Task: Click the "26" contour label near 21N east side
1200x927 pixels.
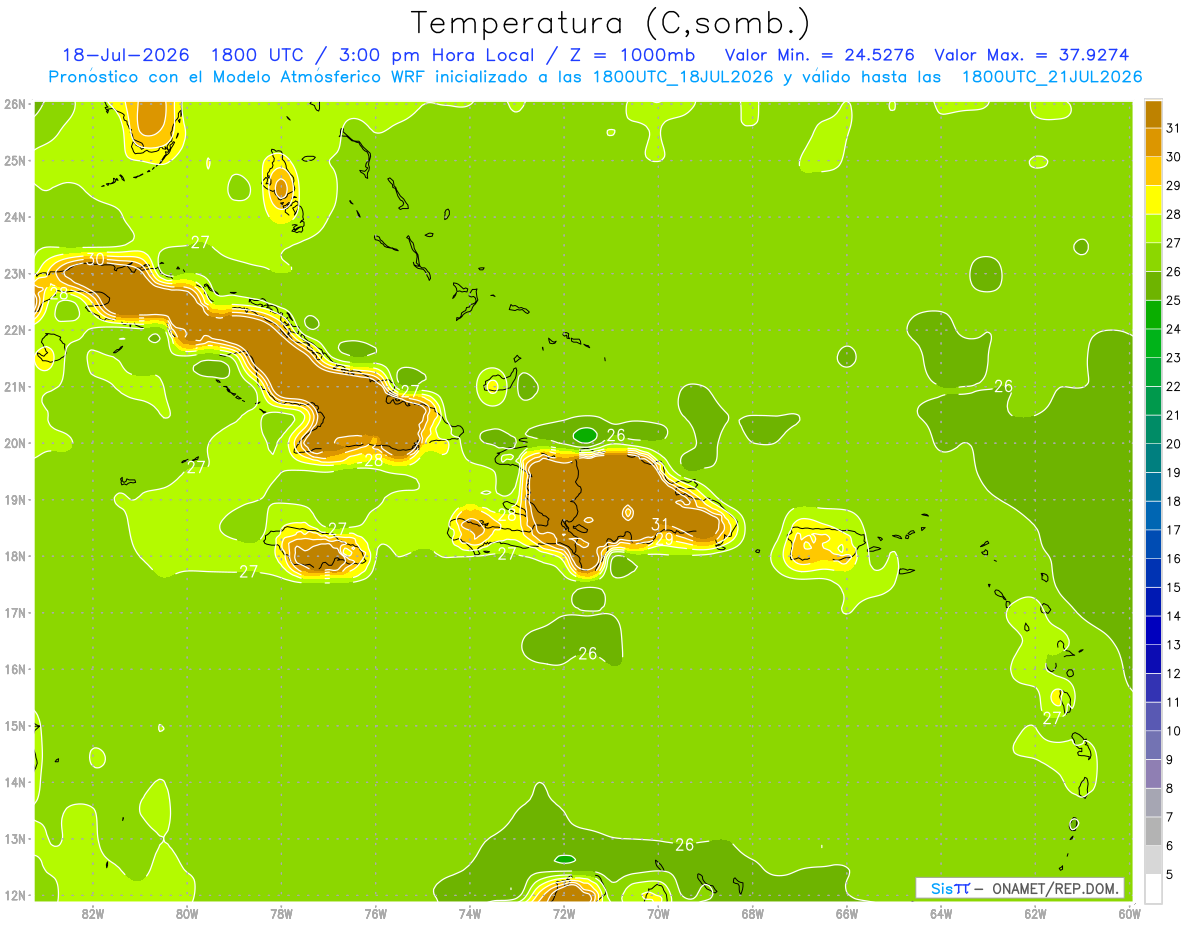Action: (x=1004, y=386)
